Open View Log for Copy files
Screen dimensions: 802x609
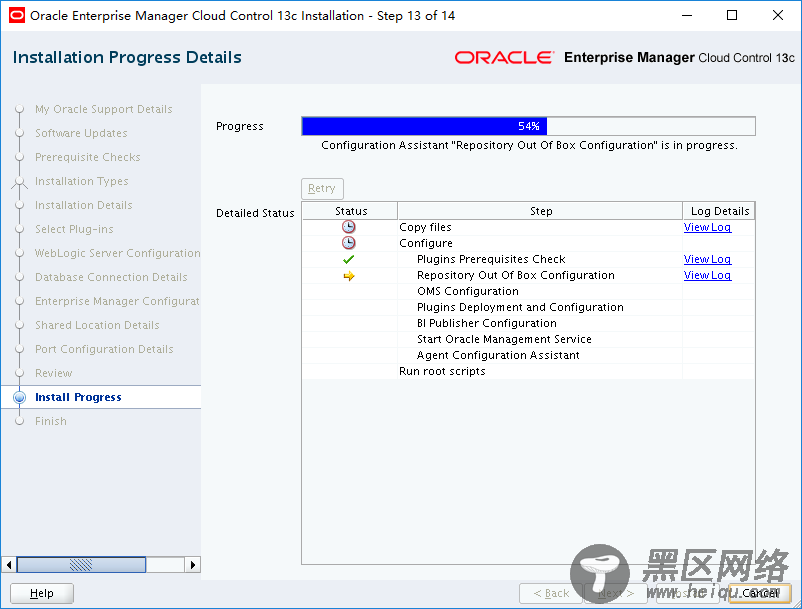(x=707, y=227)
